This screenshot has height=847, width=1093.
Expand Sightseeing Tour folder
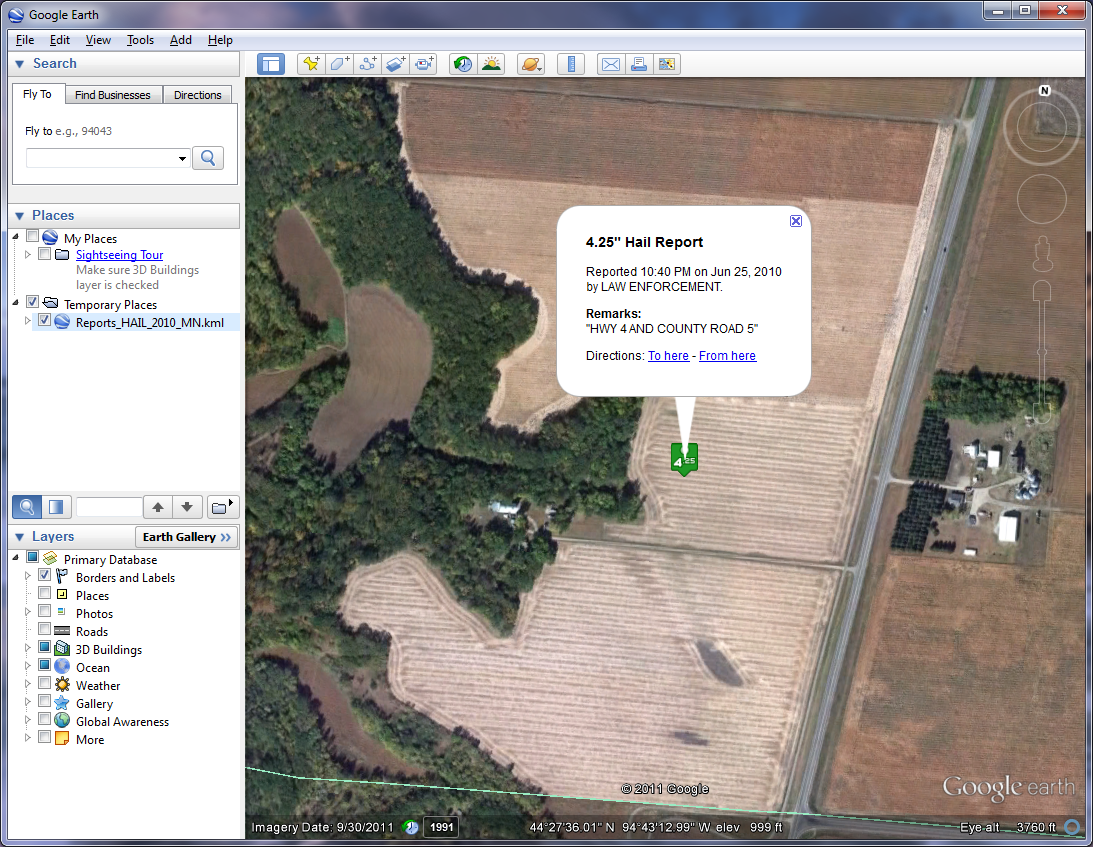point(28,254)
